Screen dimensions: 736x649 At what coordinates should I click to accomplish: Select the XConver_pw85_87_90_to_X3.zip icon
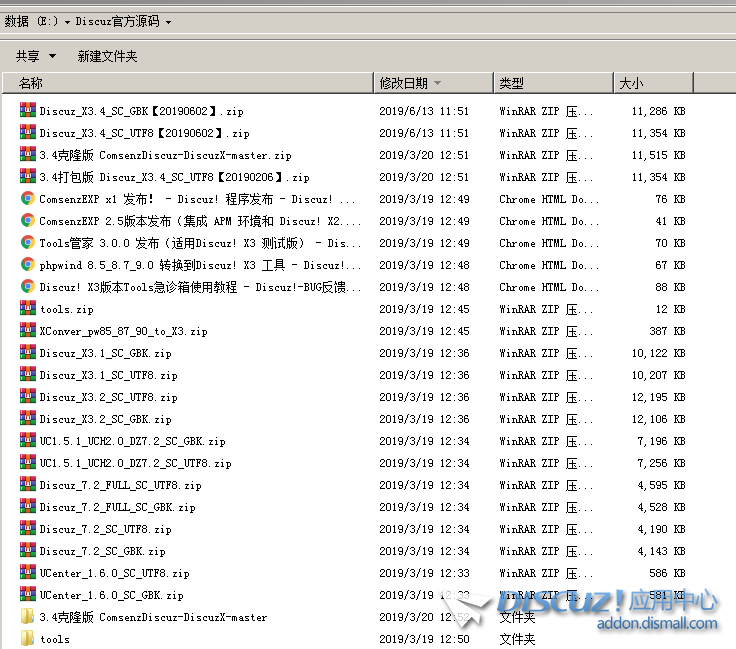click(x=28, y=330)
